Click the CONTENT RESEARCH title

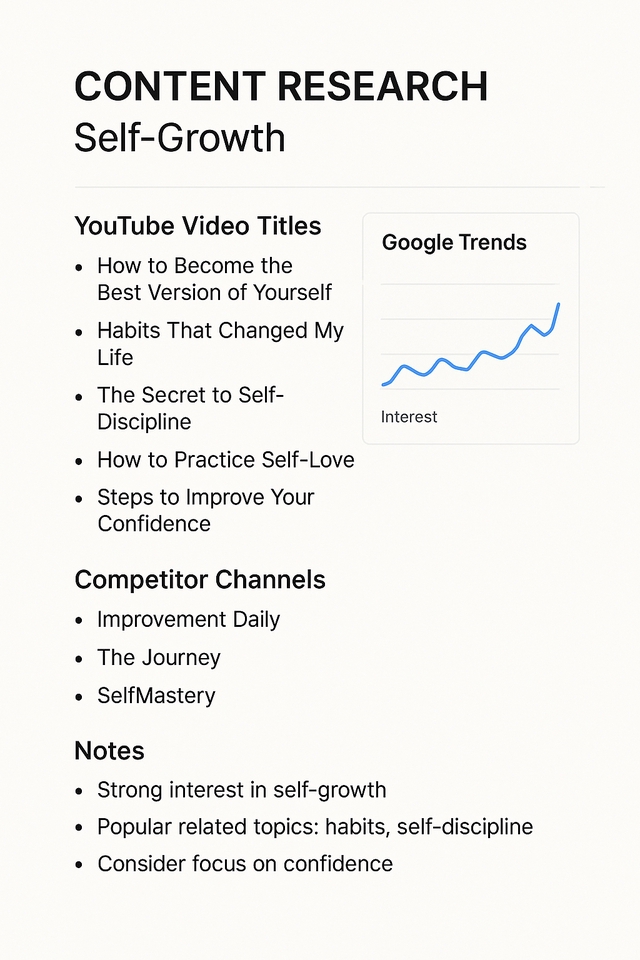281,86
